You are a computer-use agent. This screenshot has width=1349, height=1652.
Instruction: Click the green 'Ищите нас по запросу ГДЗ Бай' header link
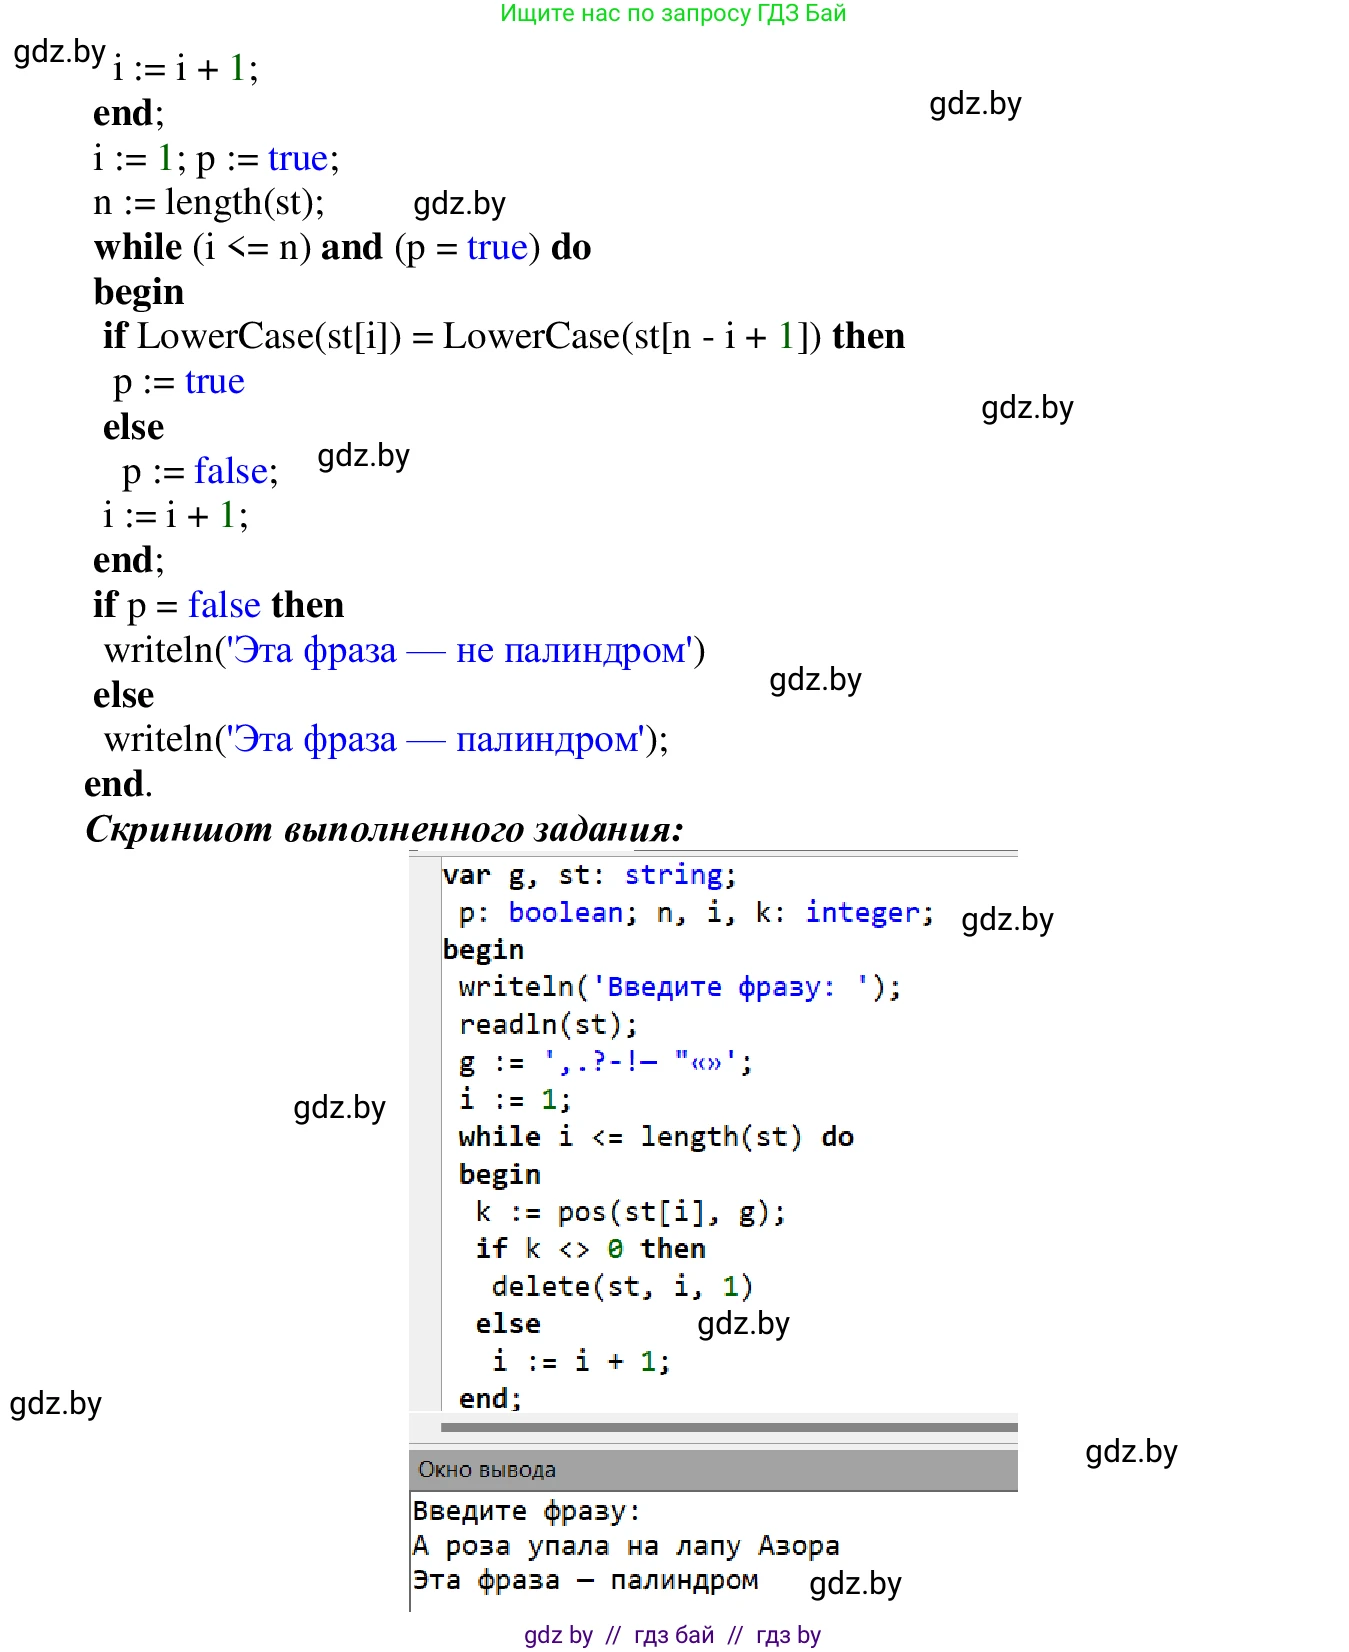tap(673, 14)
